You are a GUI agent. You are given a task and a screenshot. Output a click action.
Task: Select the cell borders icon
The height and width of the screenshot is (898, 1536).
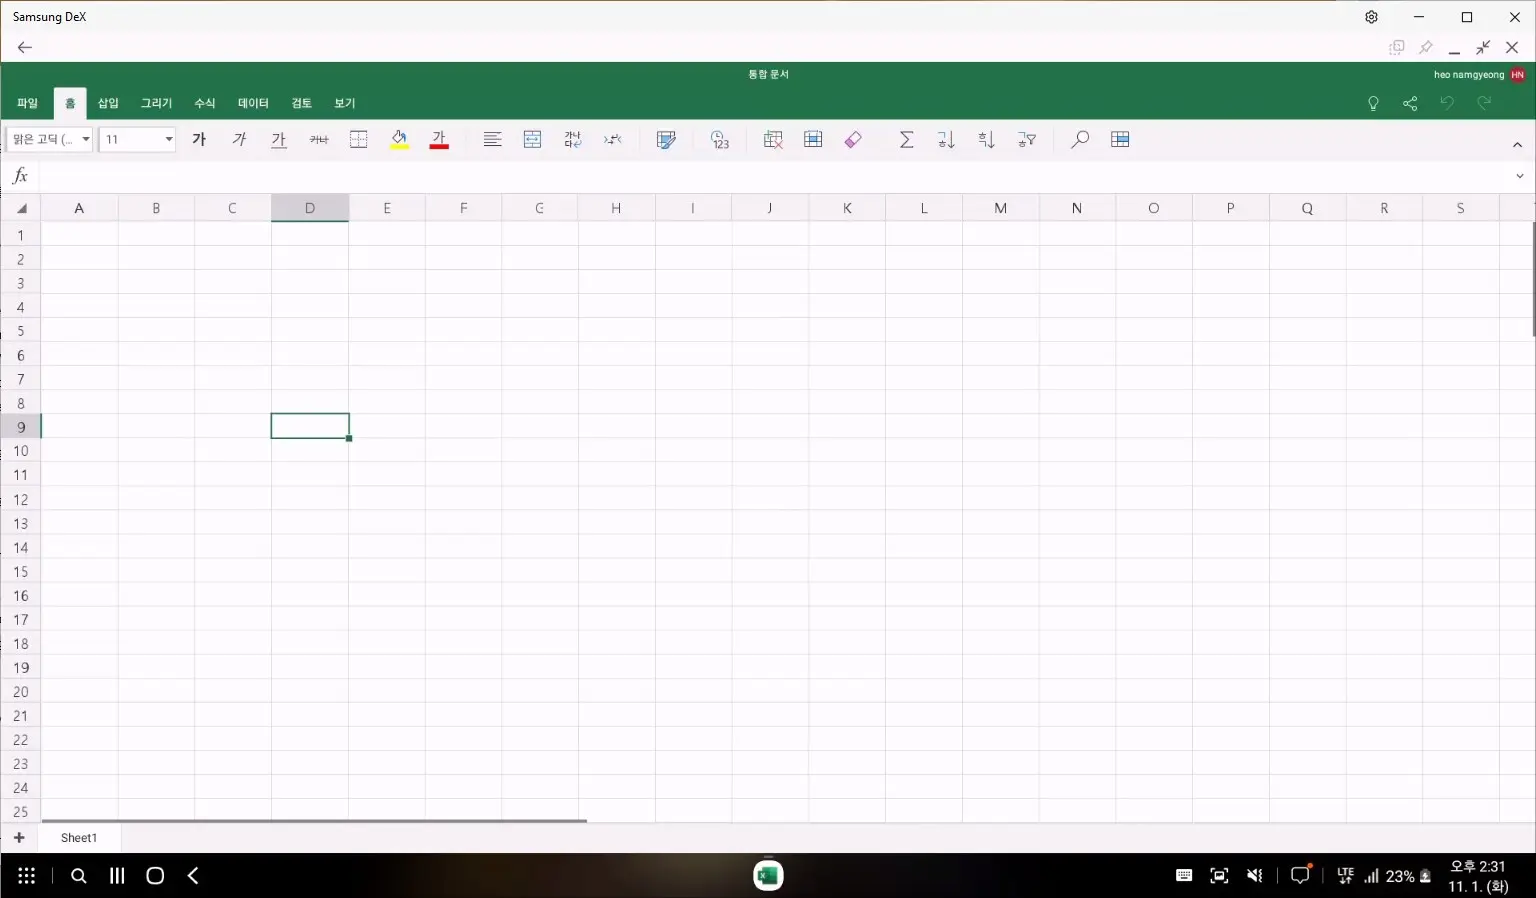(359, 139)
